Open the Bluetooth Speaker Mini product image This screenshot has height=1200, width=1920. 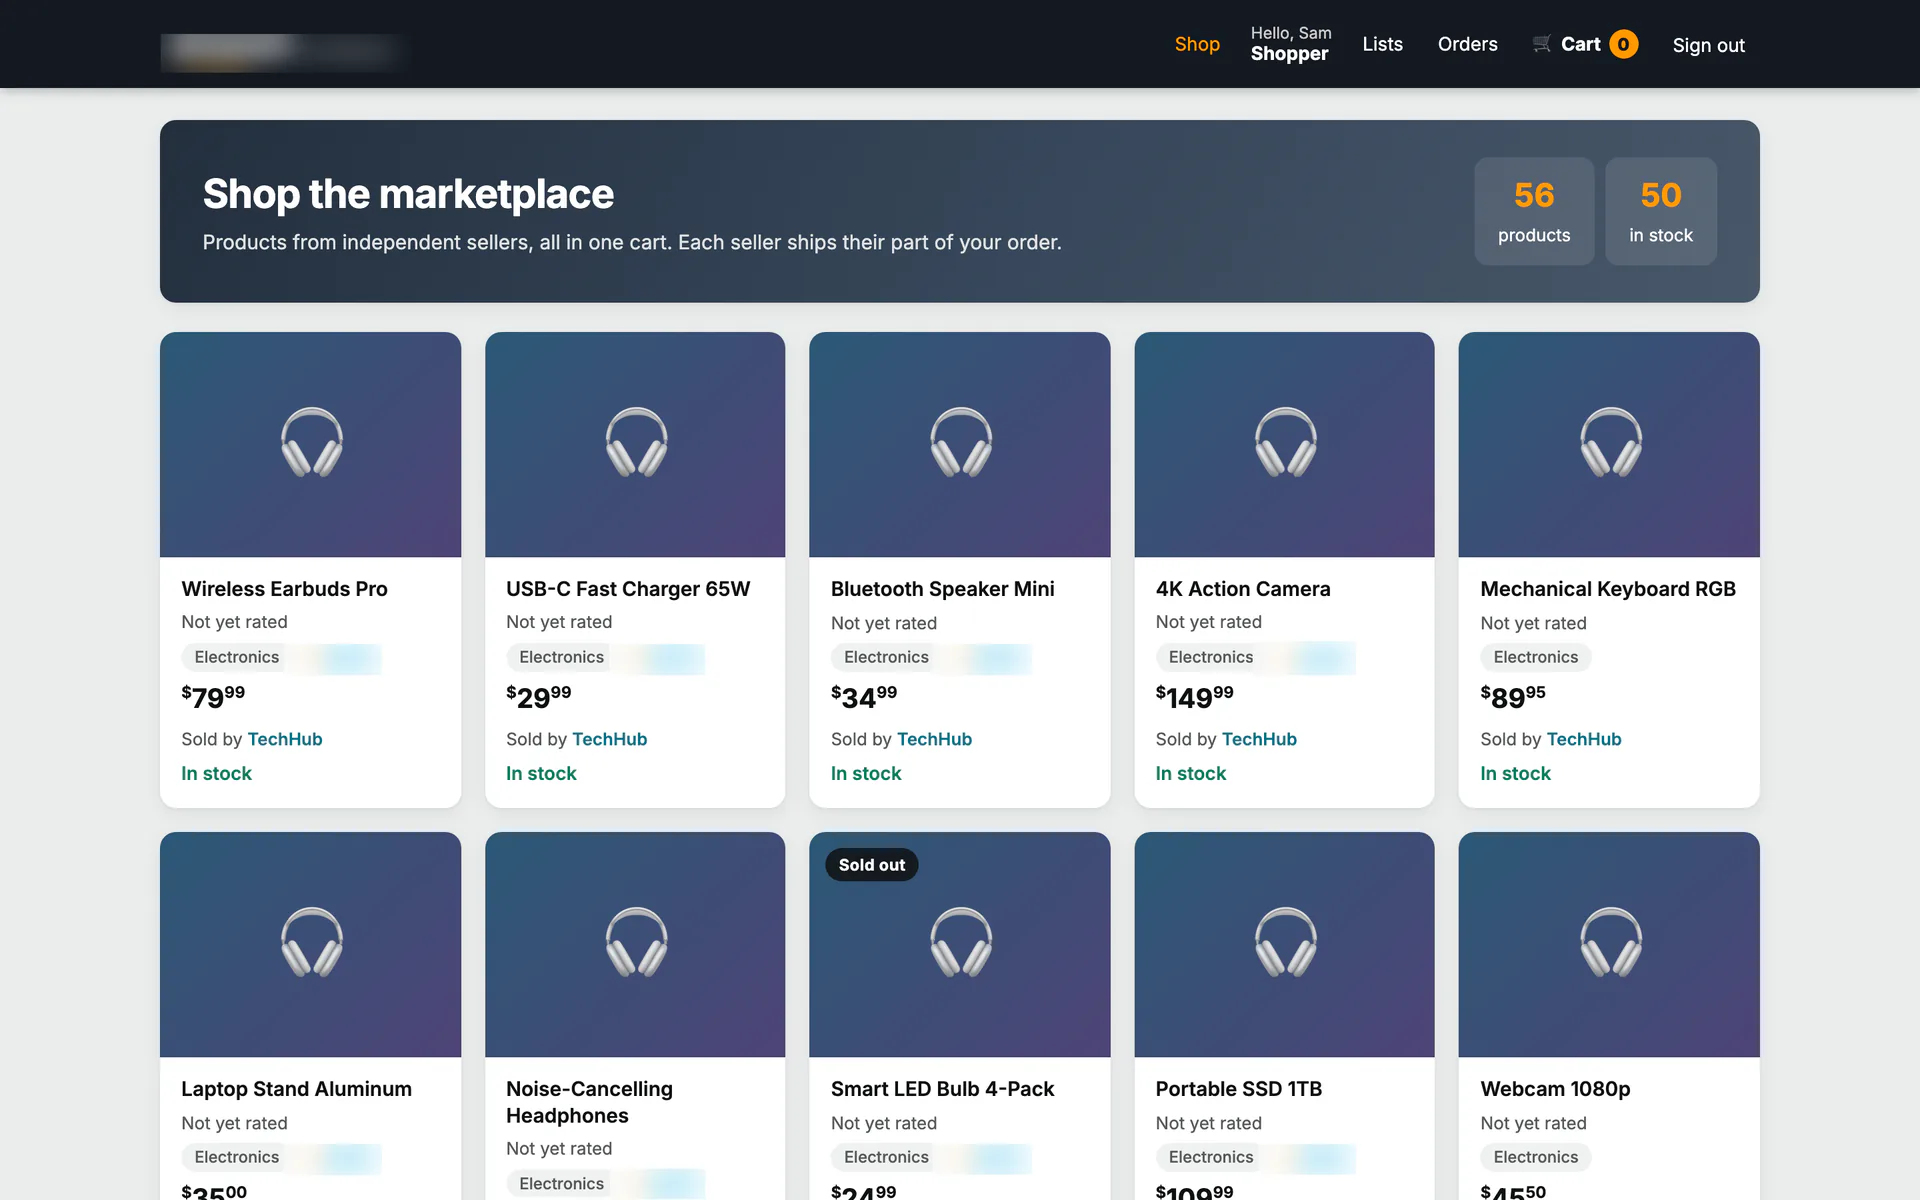(x=960, y=444)
